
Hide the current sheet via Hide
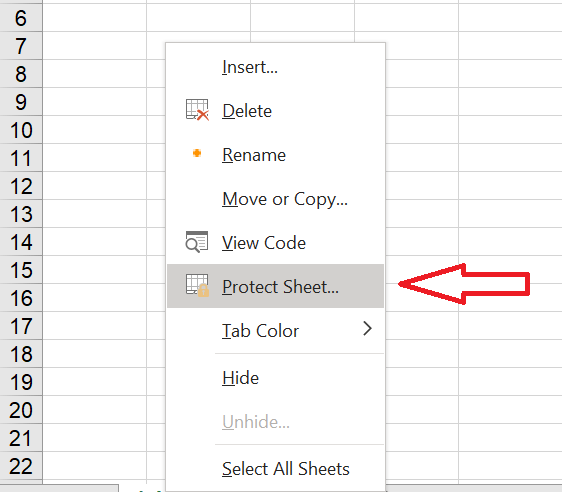click(x=275, y=378)
